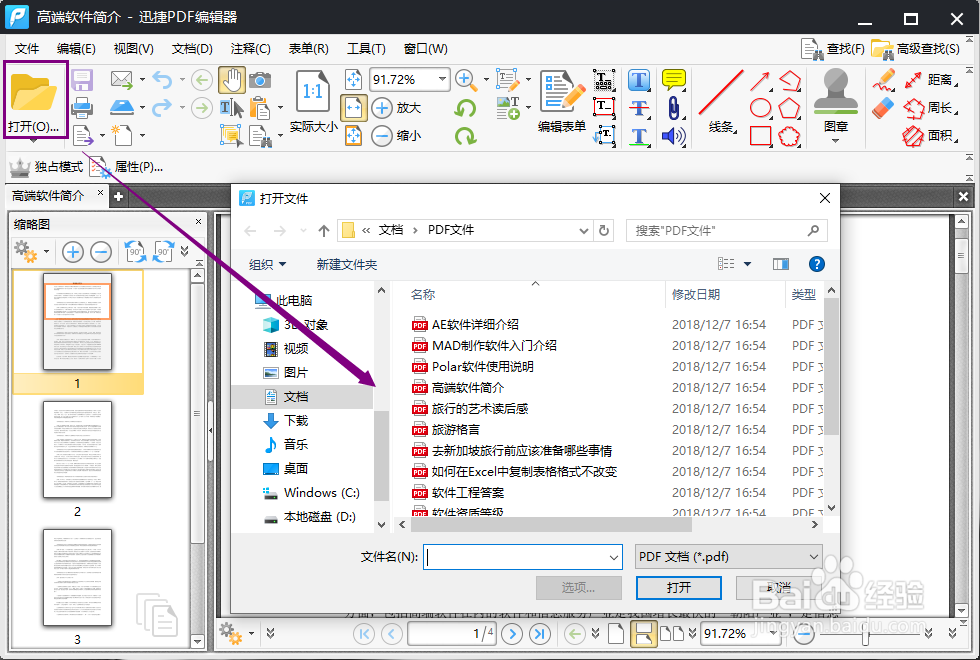
Task: Select the eraser annotation tool
Action: click(x=883, y=107)
